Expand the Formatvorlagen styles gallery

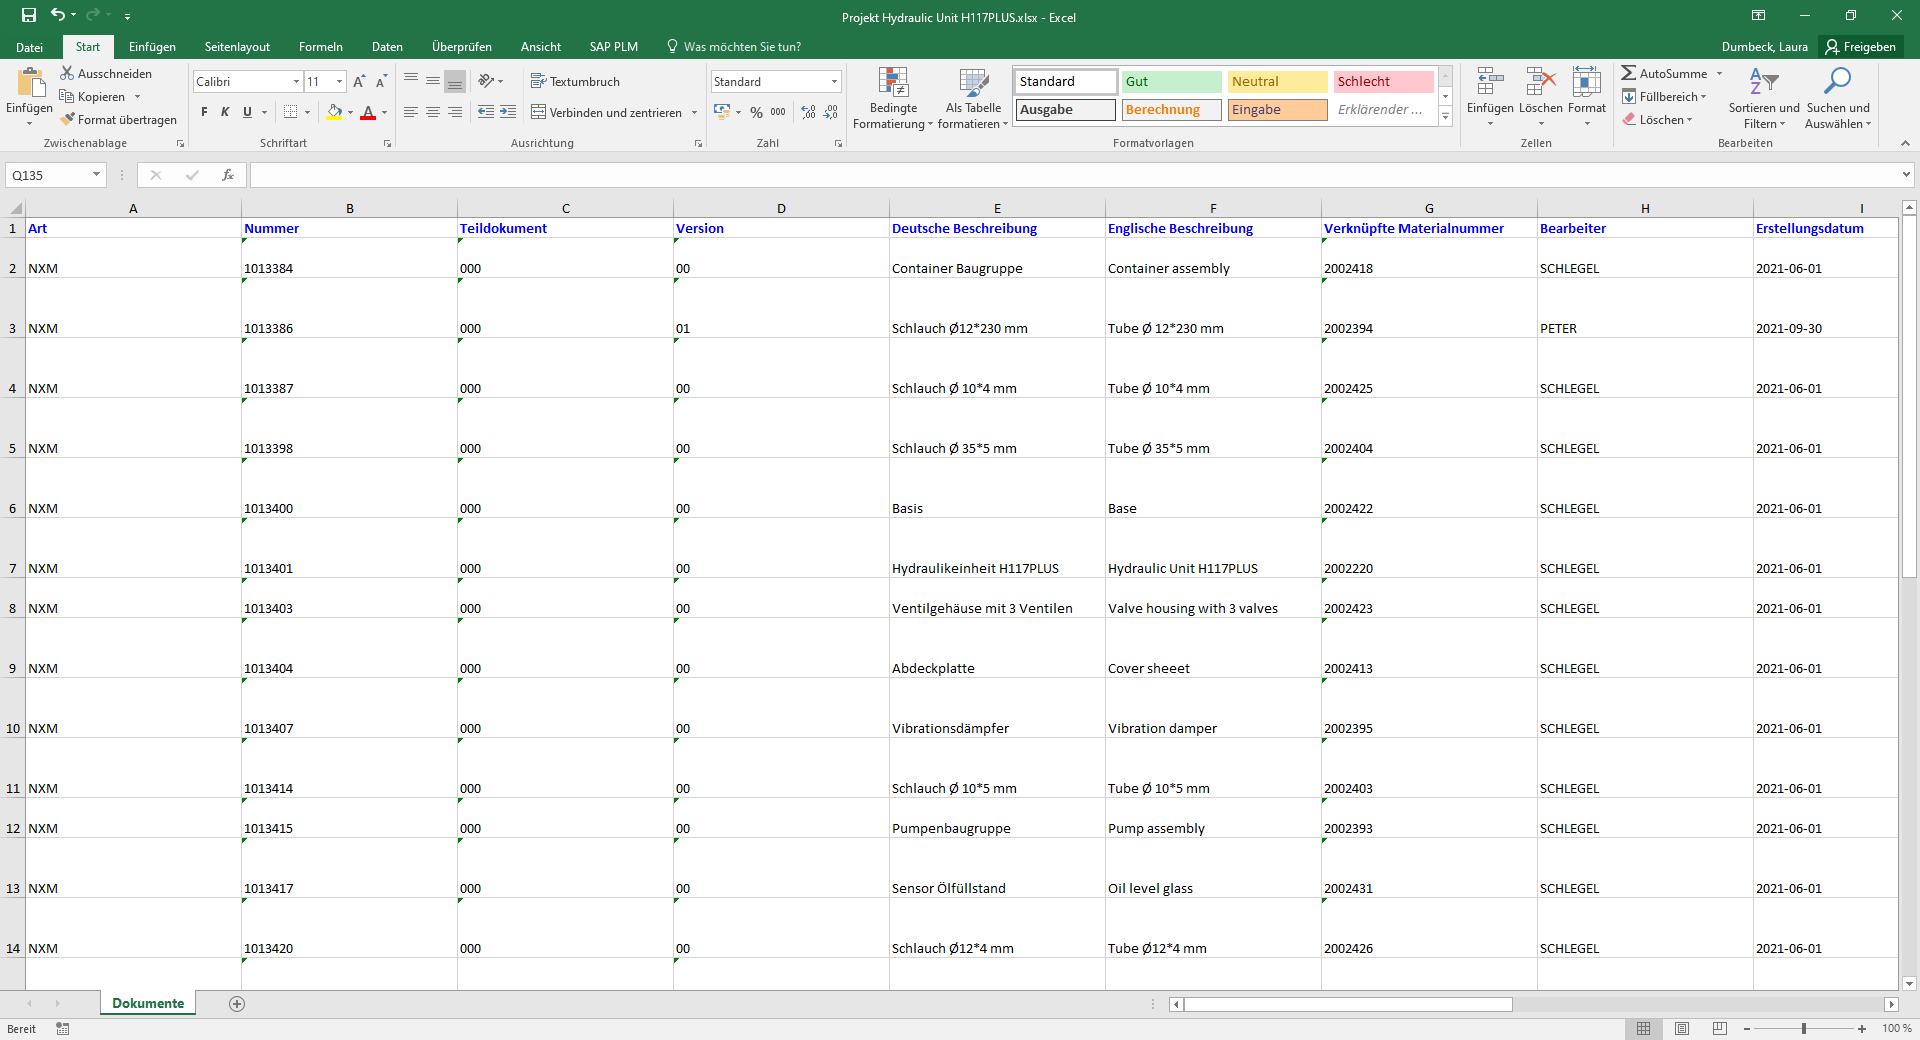[1445, 117]
